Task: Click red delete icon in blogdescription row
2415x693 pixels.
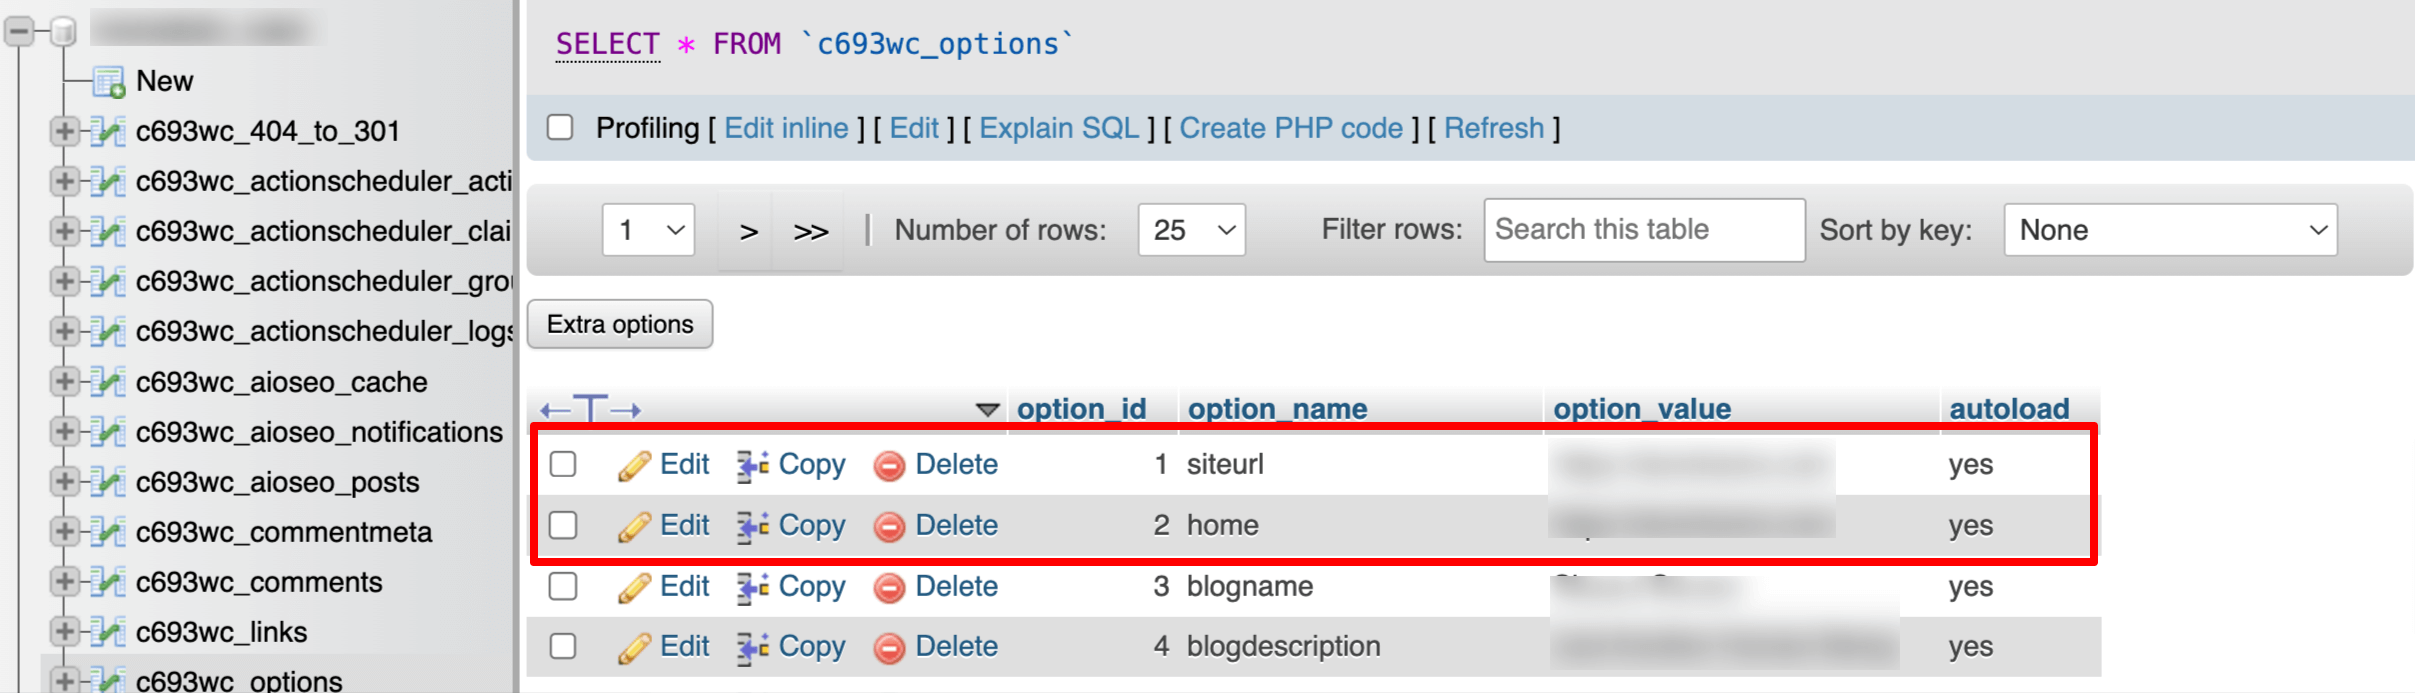Action: 889,648
